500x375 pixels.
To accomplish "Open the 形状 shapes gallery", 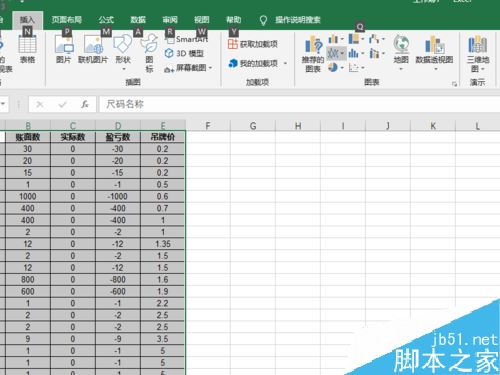I will 123,52.
